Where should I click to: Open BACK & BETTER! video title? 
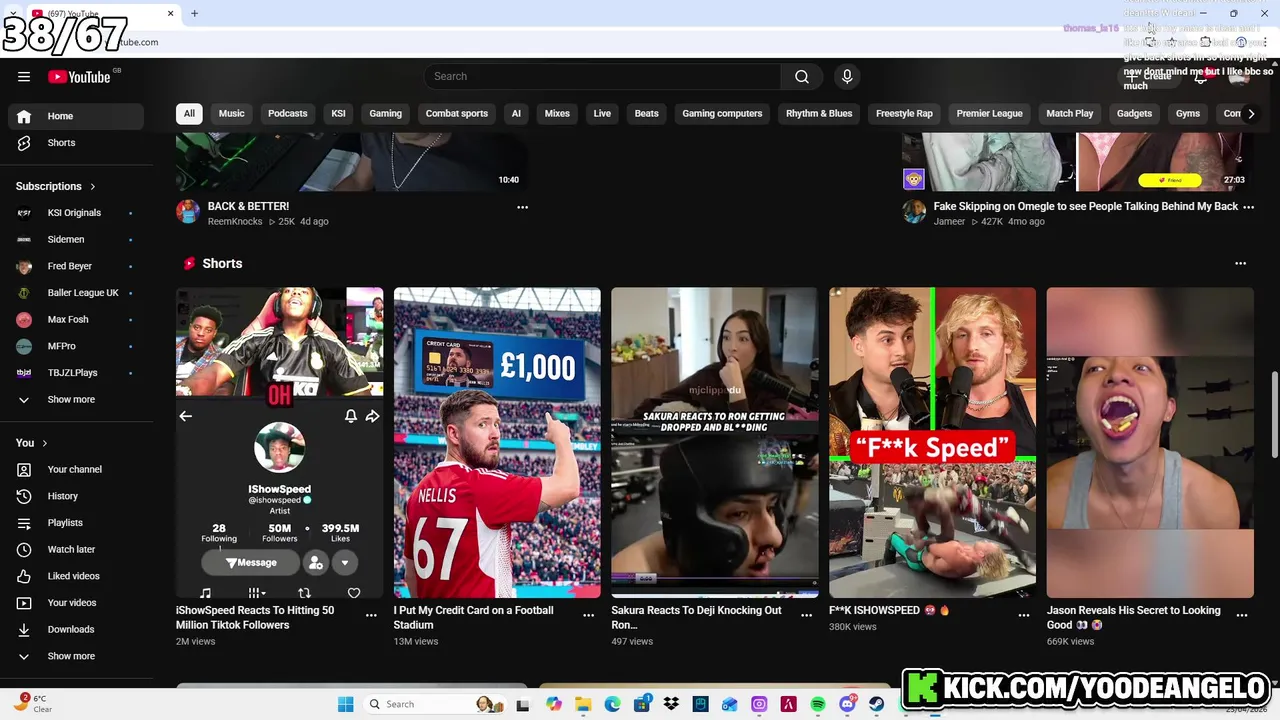248,207
